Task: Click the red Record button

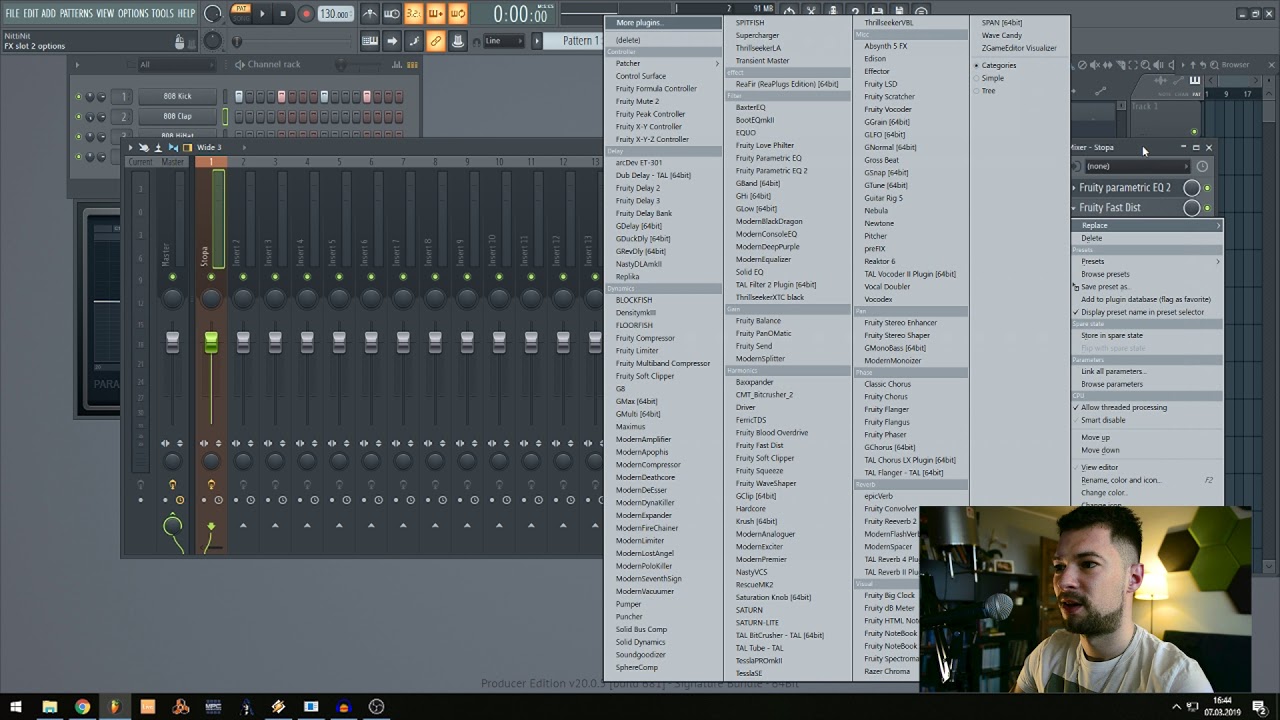Action: click(x=306, y=14)
